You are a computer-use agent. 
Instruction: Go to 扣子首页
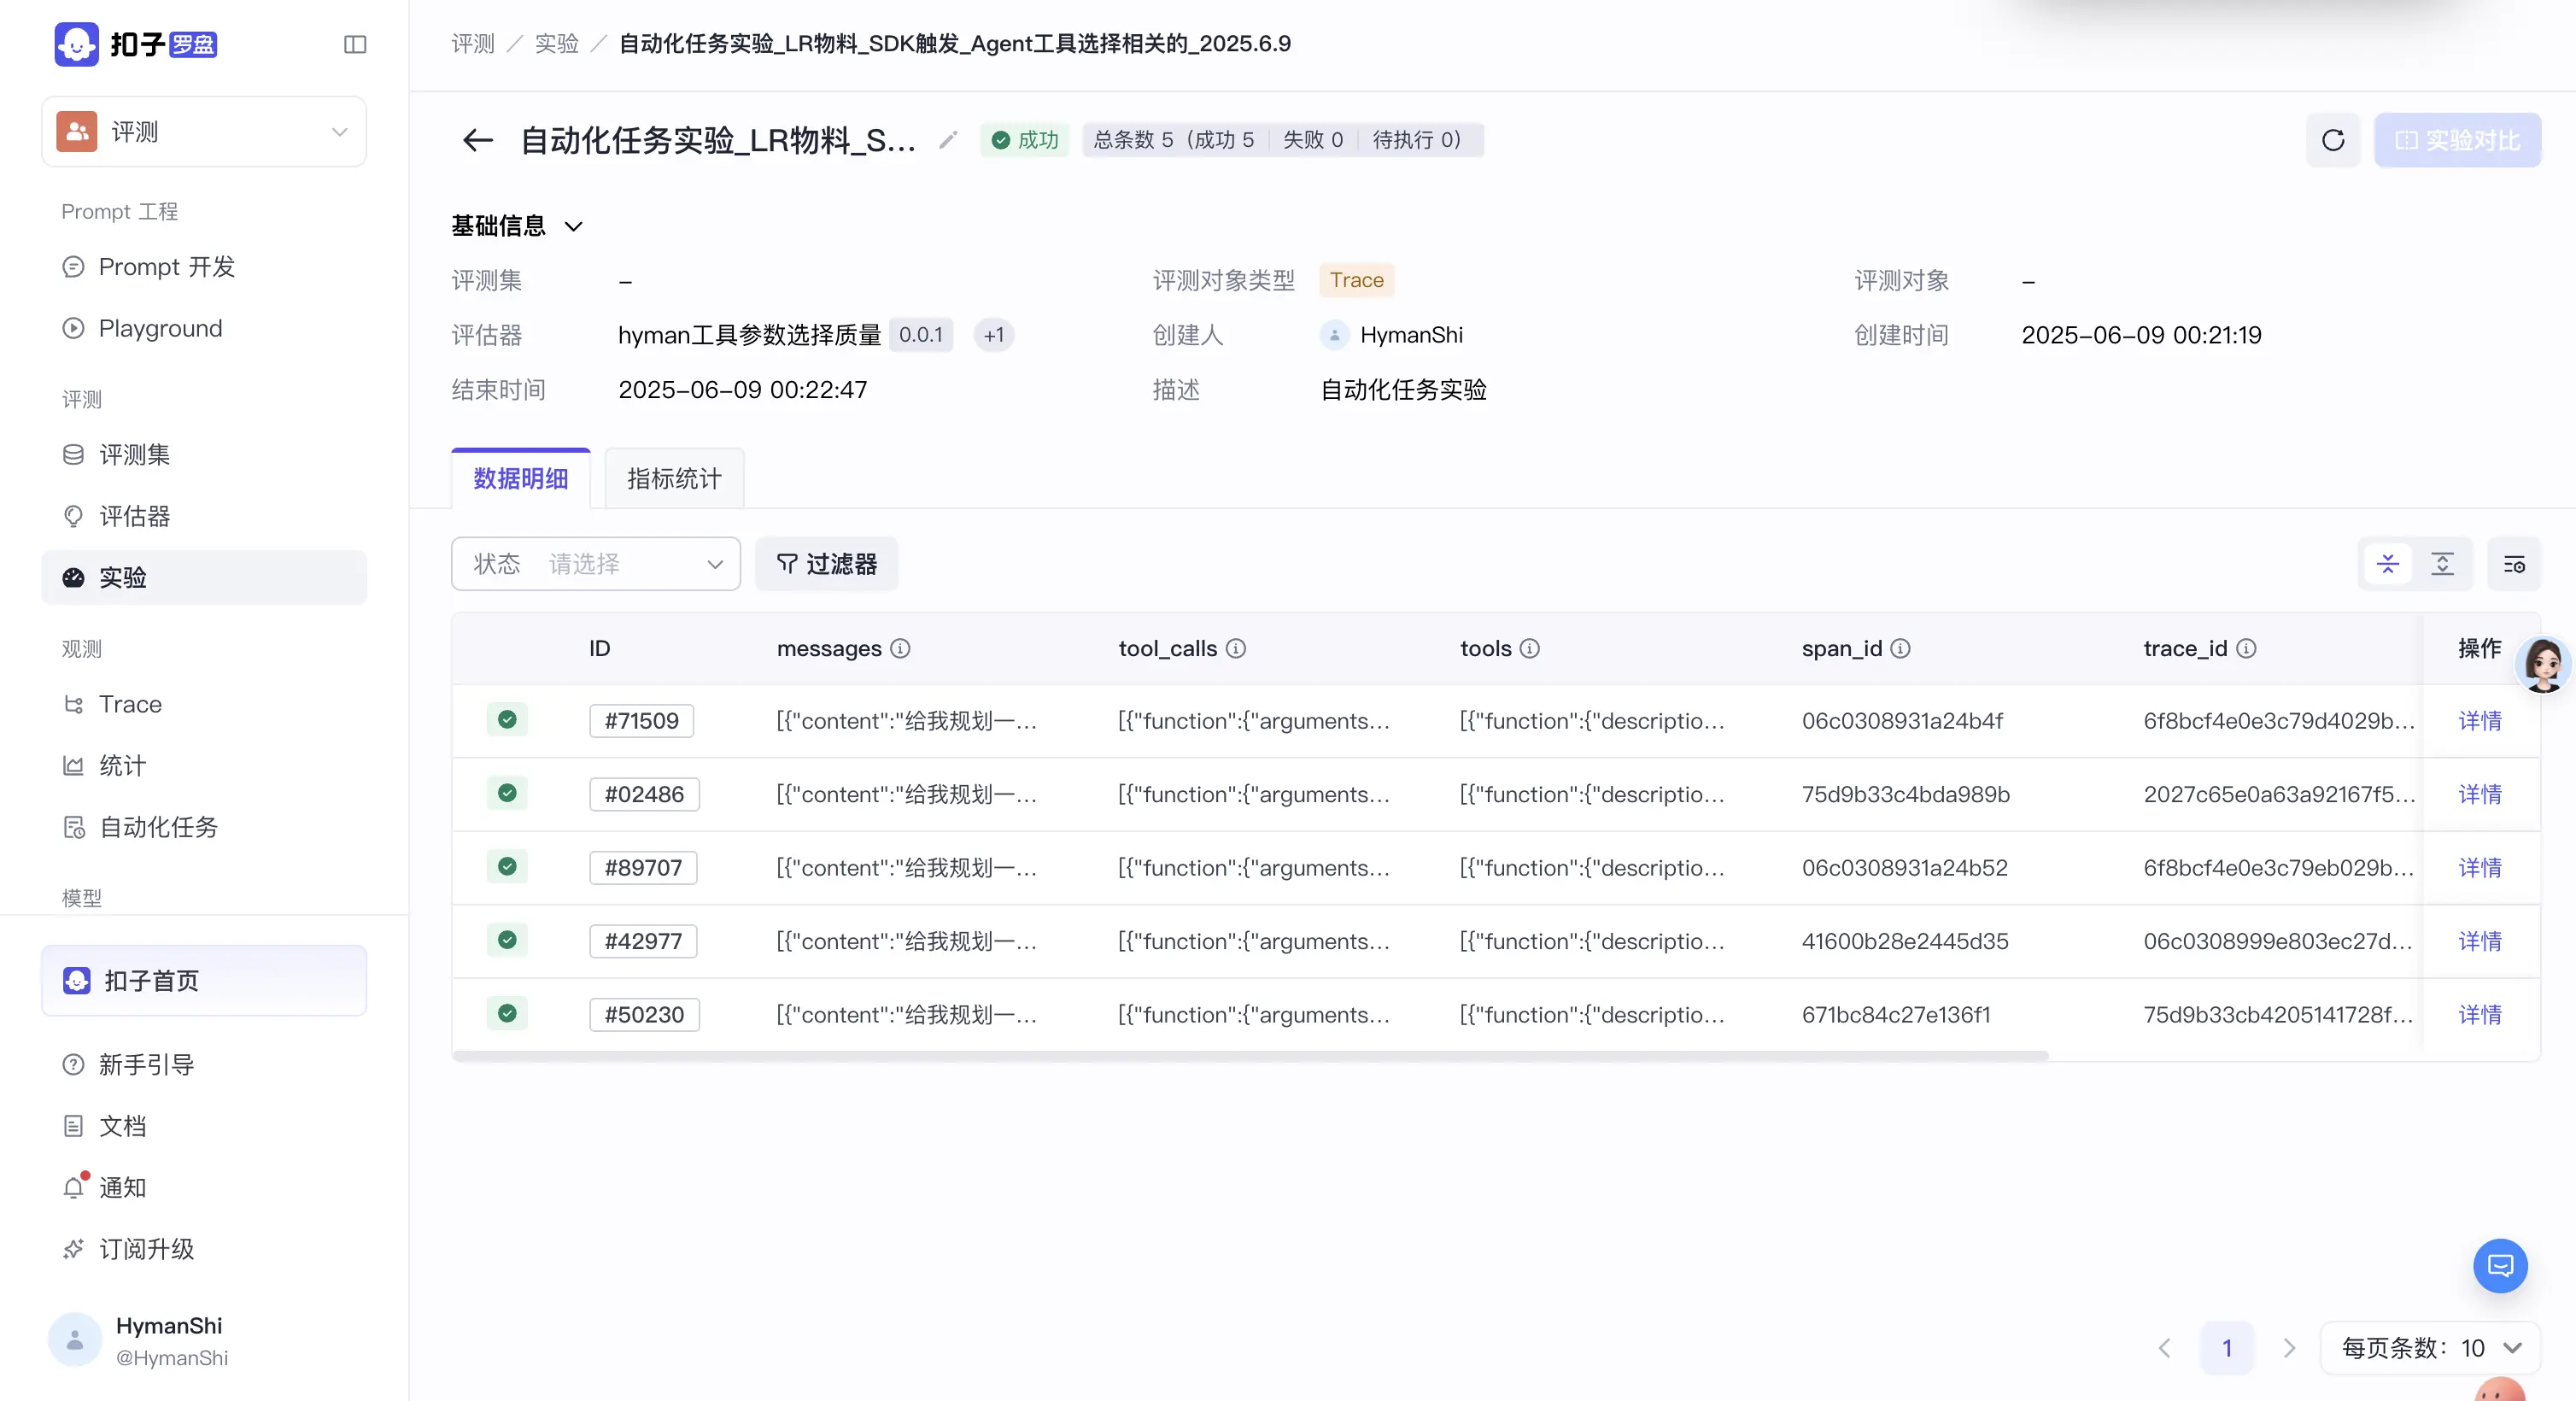[204, 980]
